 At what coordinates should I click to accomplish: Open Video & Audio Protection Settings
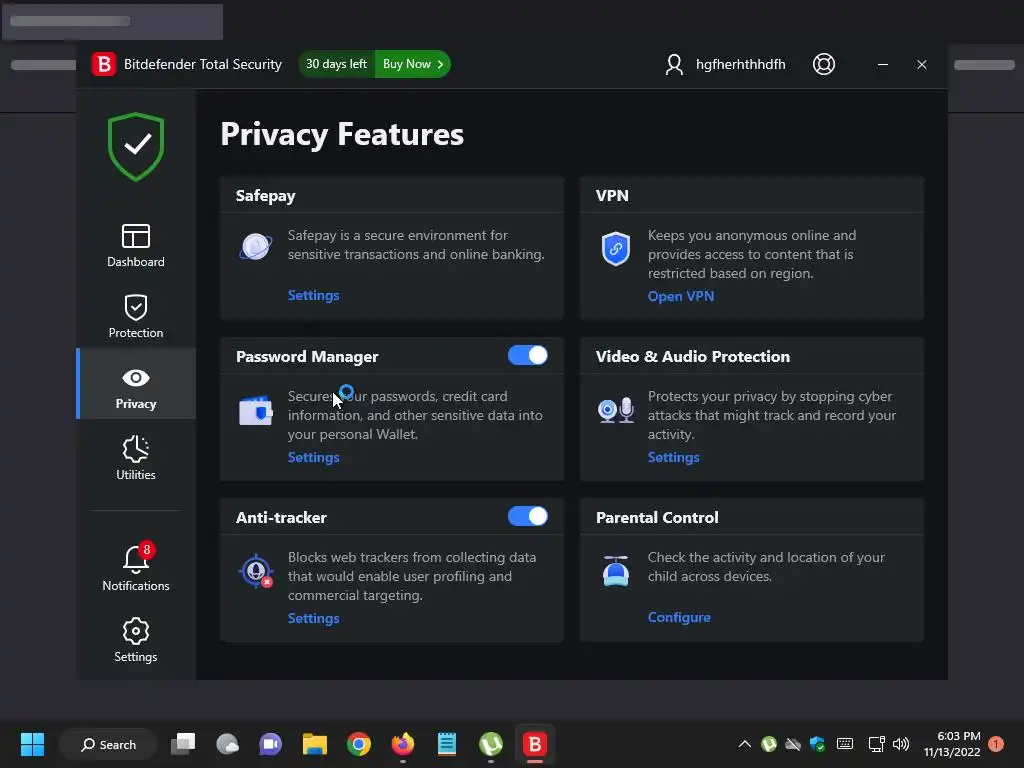[673, 457]
